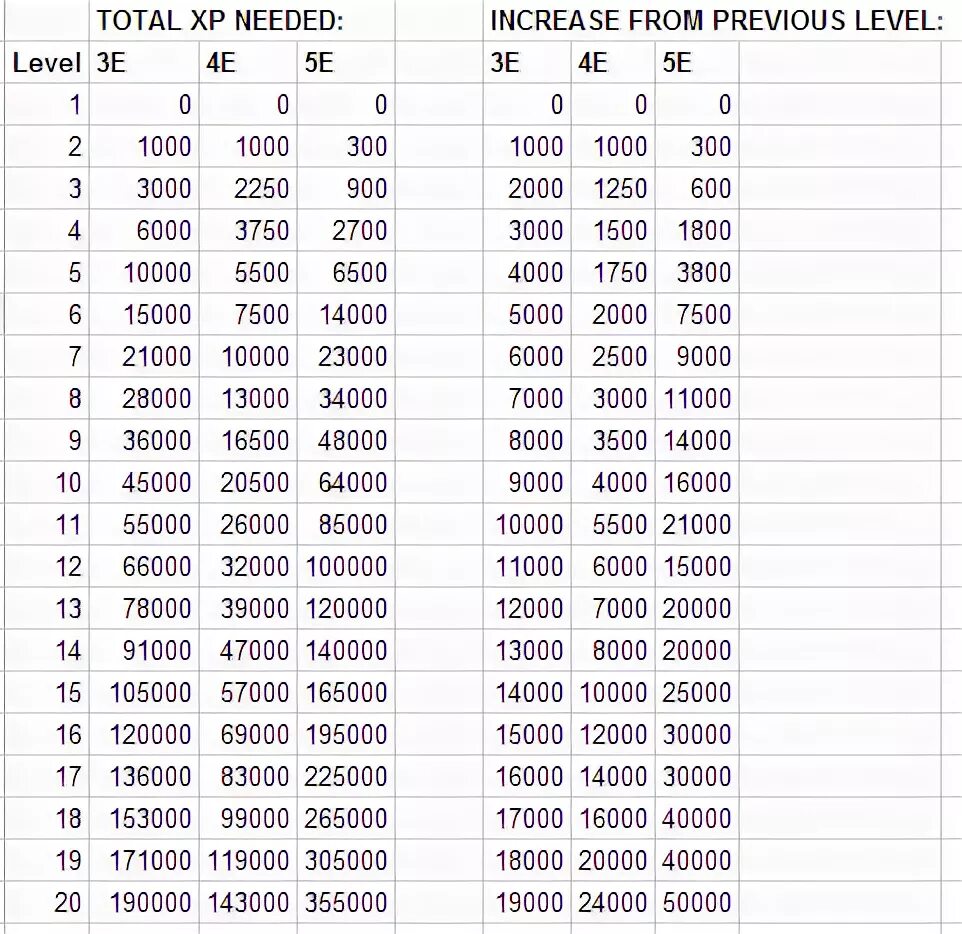Image resolution: width=962 pixels, height=934 pixels.
Task: Select the cell containing 16500
Action: [x=248, y=440]
